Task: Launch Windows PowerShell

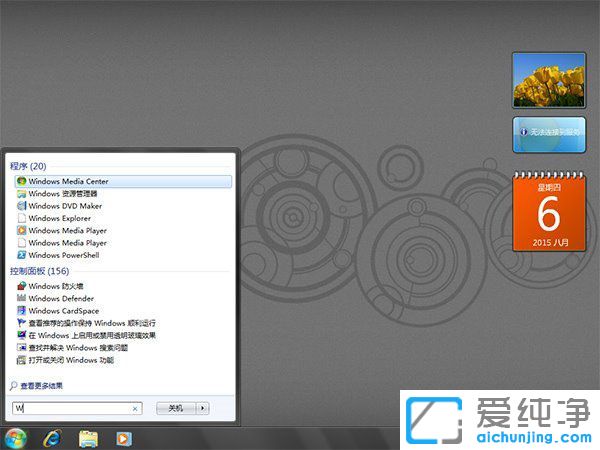Action: [x=64, y=255]
